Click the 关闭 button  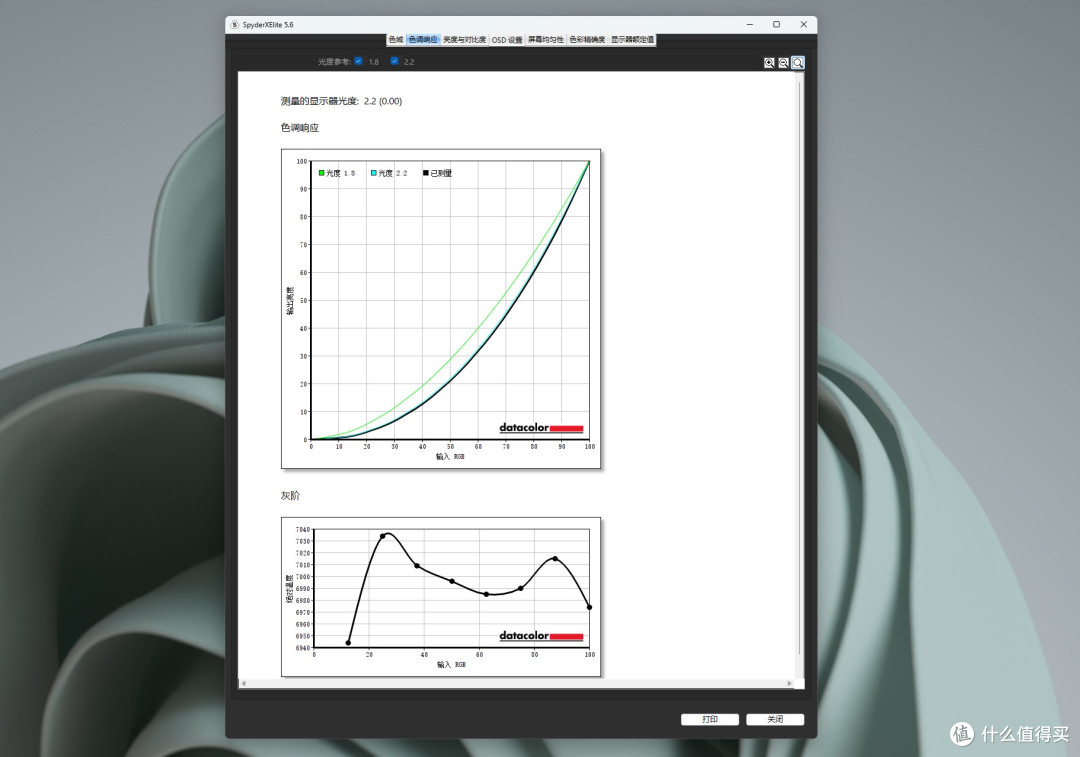point(775,719)
